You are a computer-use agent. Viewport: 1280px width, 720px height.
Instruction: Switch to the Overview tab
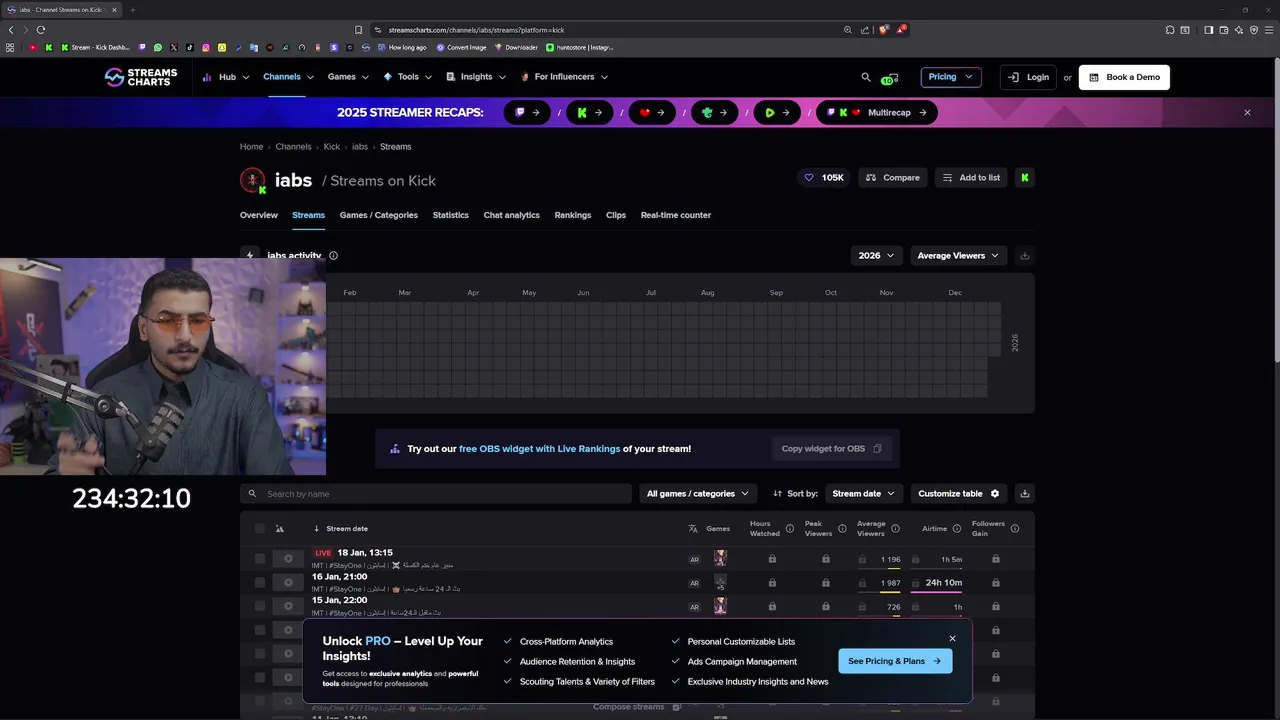(x=259, y=215)
